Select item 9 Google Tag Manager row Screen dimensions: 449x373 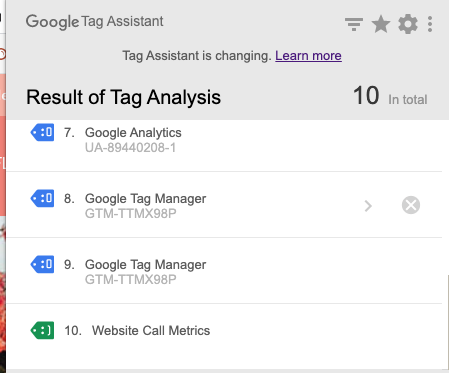[x=224, y=271]
